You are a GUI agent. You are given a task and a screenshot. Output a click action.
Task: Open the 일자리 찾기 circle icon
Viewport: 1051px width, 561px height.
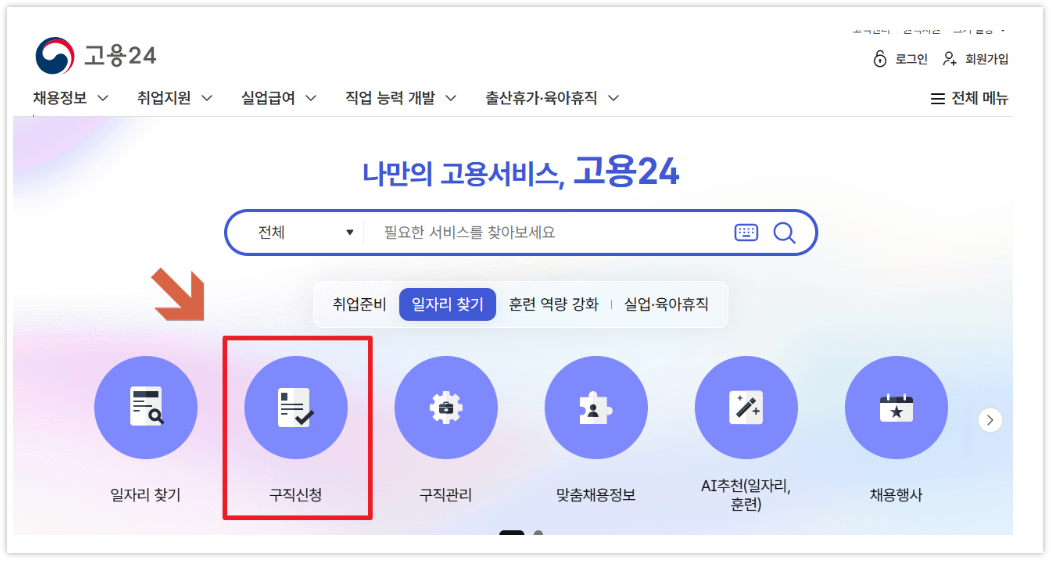pyautogui.click(x=145, y=408)
